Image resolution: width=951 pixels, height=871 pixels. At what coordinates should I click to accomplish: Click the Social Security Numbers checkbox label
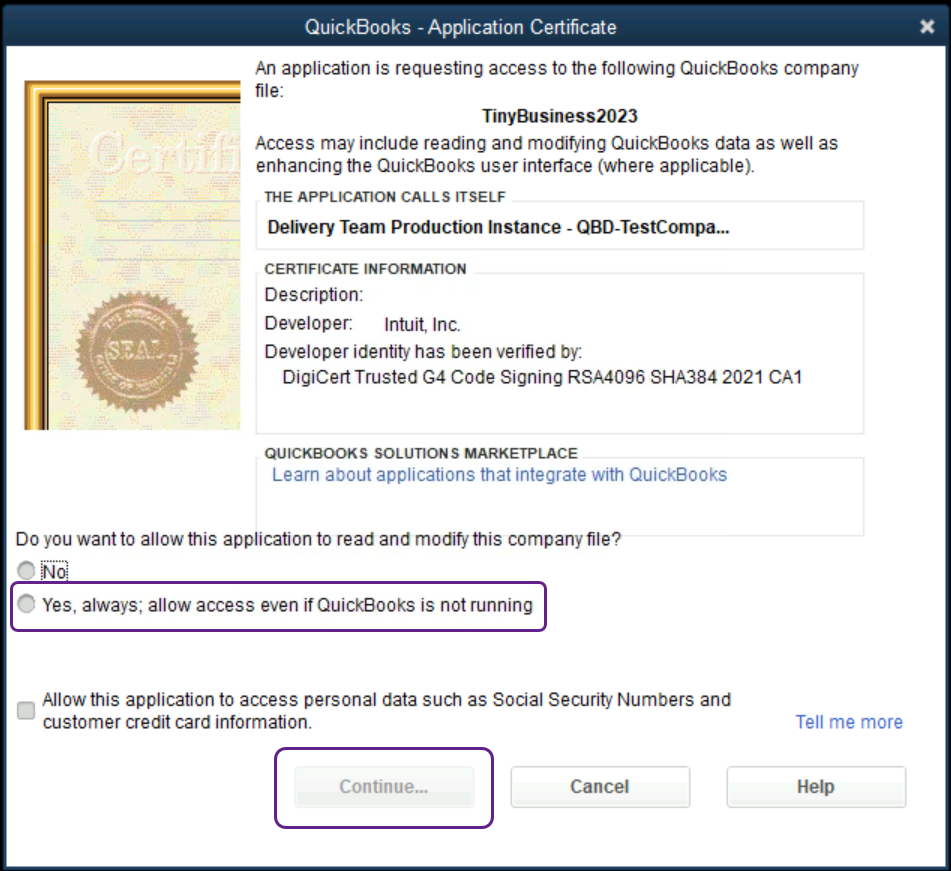386,710
